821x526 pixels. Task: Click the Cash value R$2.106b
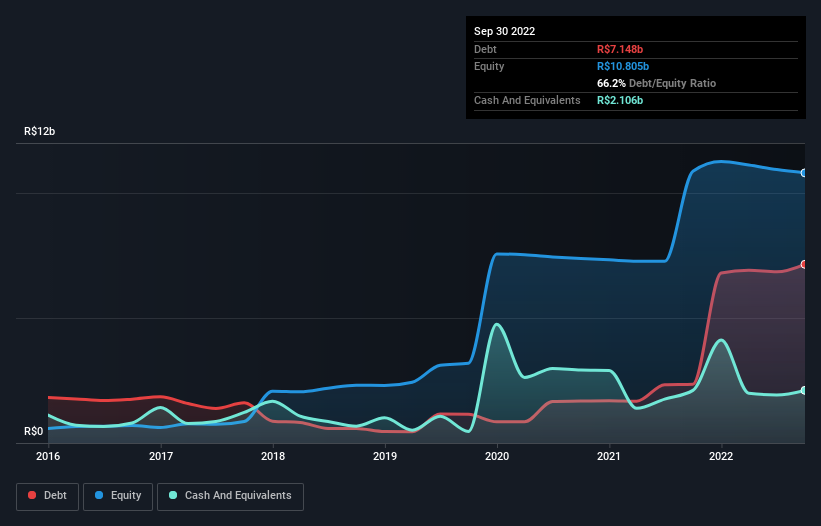click(x=620, y=100)
